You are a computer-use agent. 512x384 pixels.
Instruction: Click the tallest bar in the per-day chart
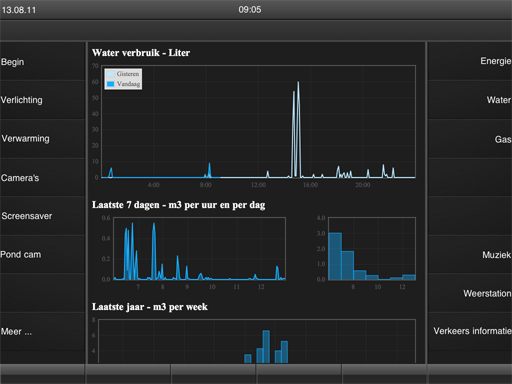[335, 256]
